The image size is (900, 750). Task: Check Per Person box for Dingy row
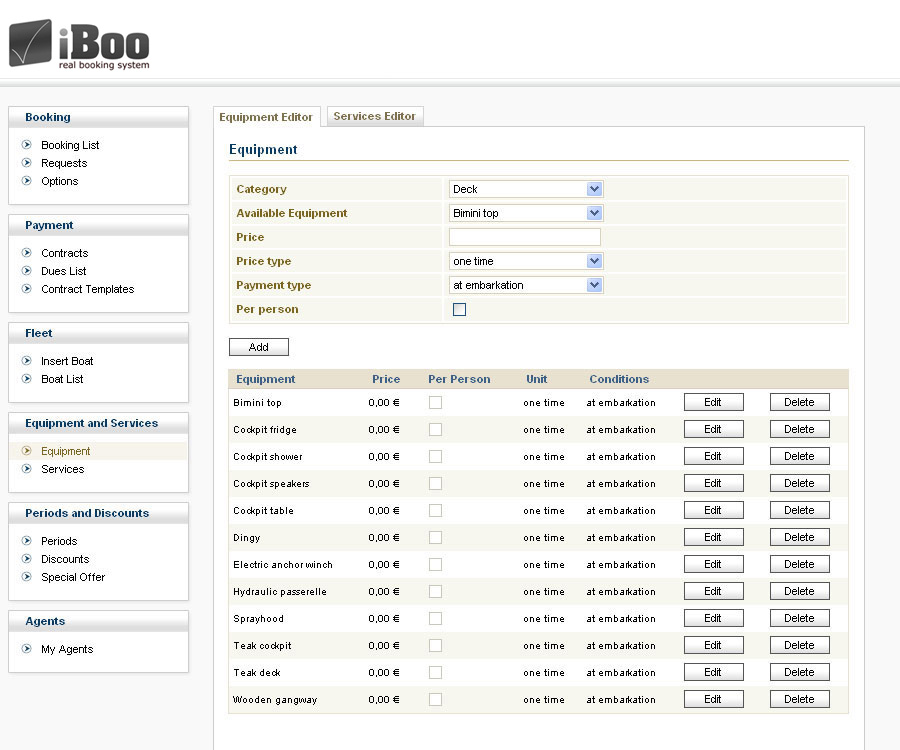[x=435, y=538]
